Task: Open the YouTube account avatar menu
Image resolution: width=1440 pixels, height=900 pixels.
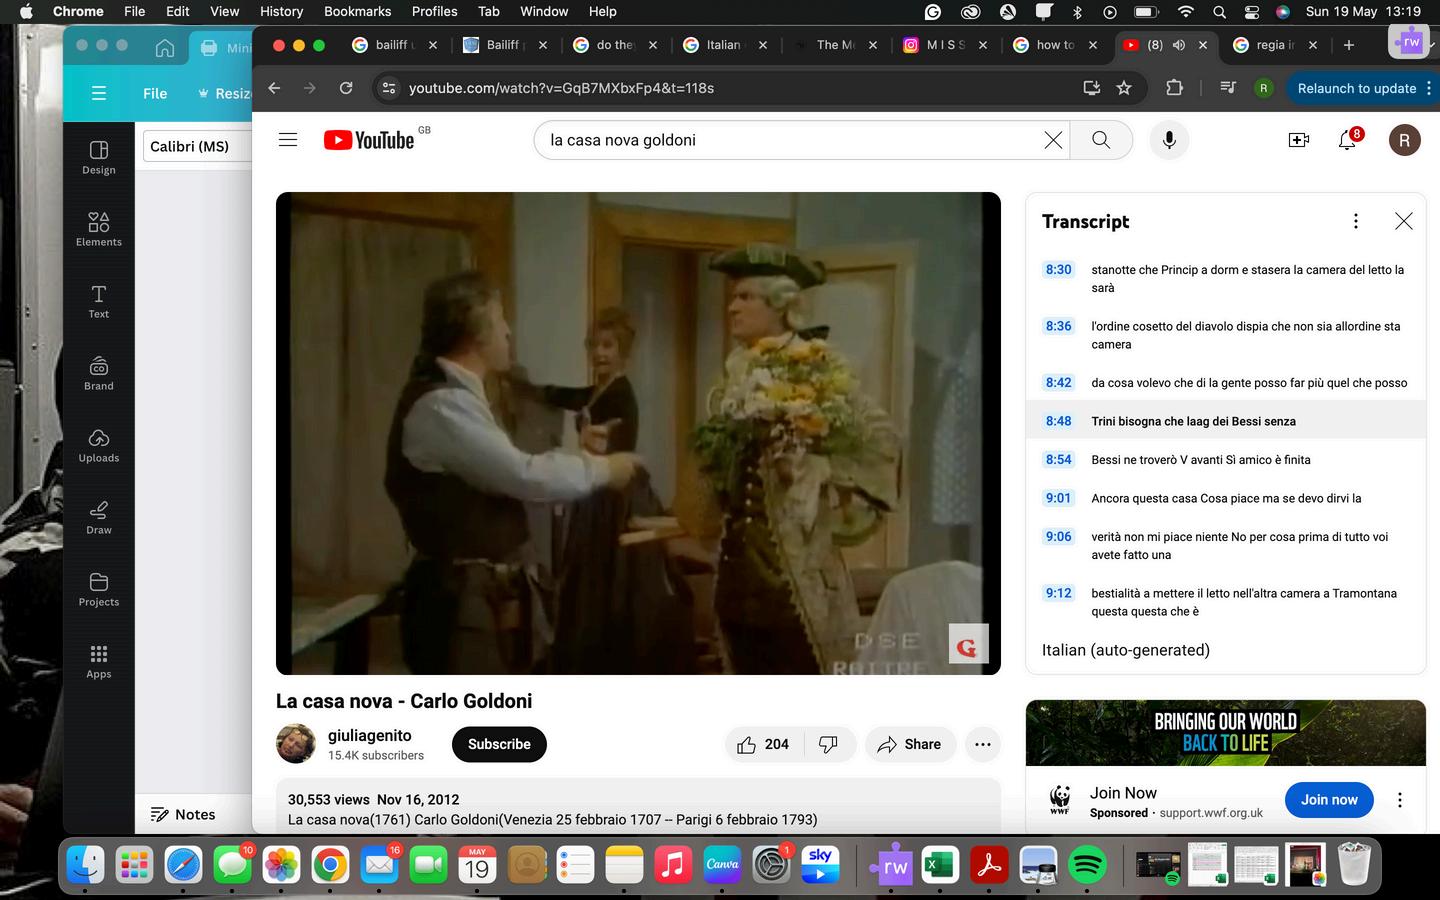Action: [1405, 140]
